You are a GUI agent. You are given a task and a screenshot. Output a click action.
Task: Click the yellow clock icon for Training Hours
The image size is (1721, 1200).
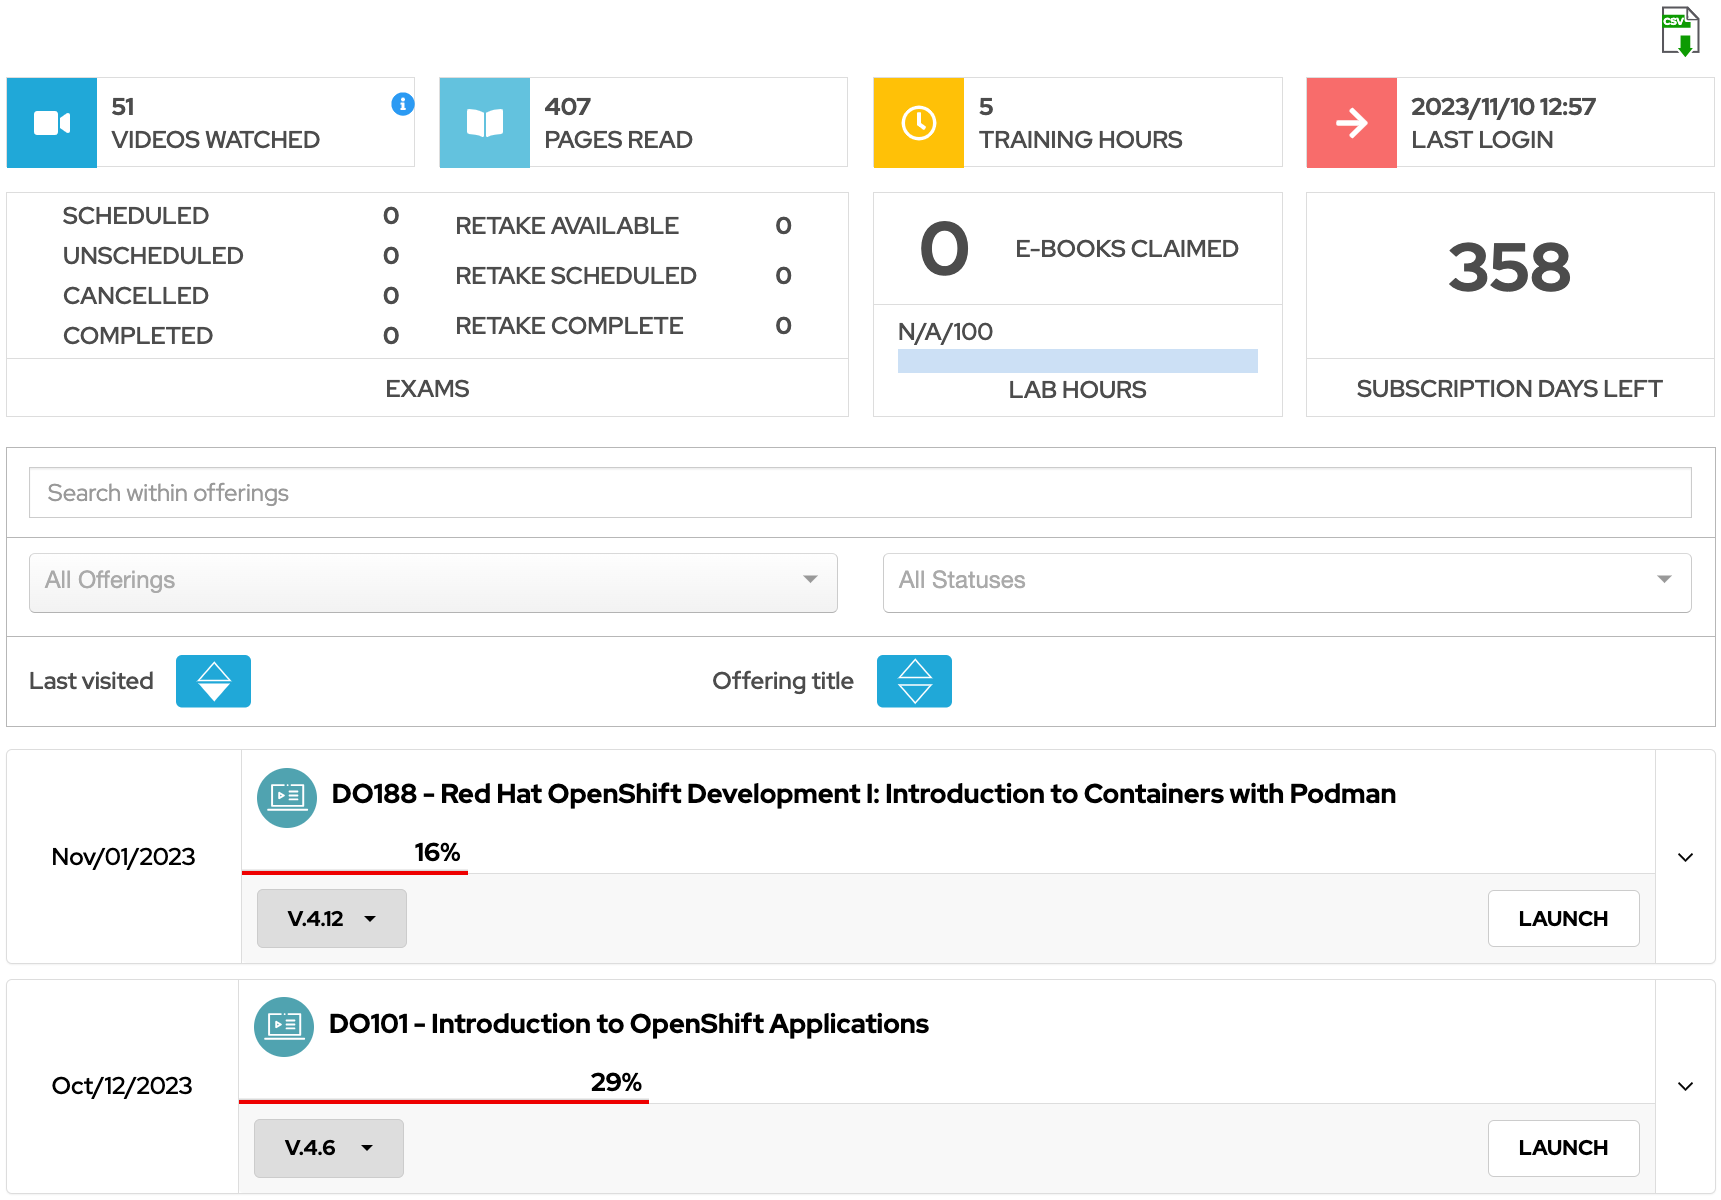[917, 122]
